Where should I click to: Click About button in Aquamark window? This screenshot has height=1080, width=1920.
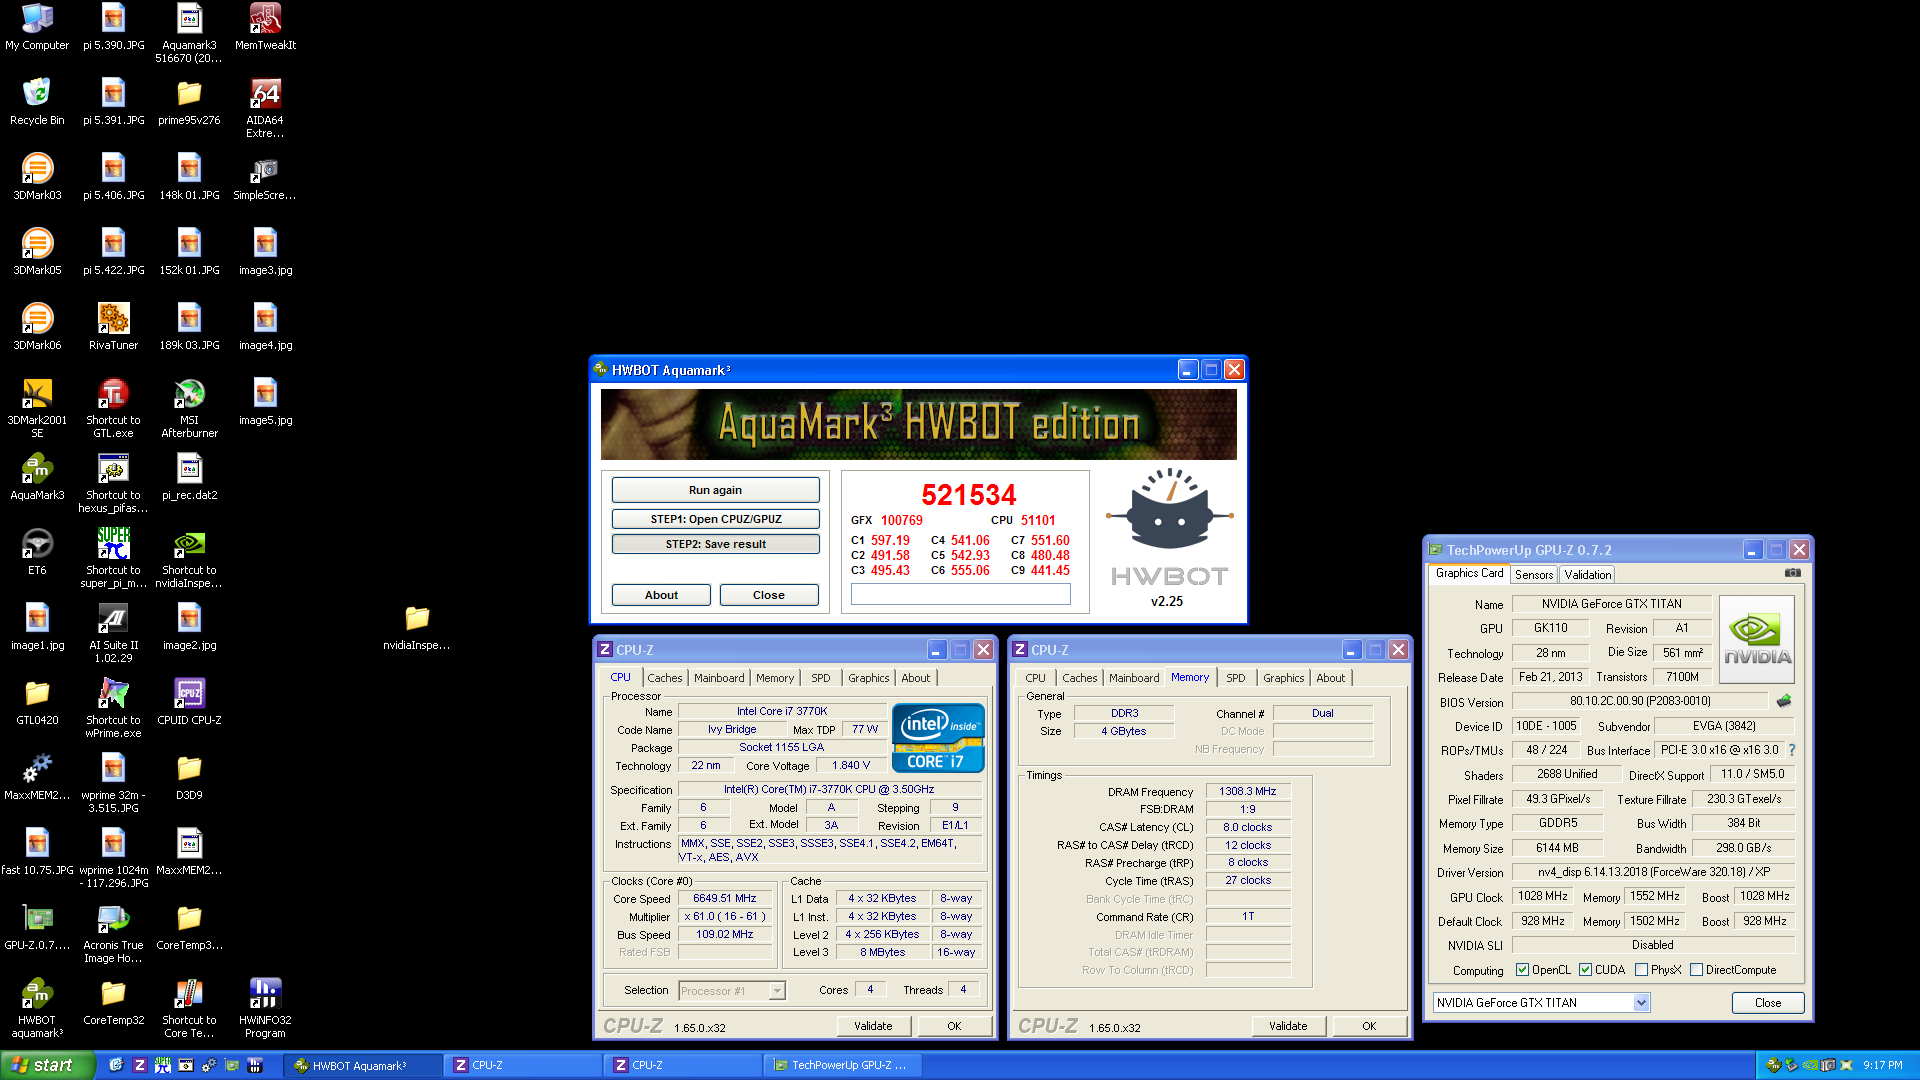pos(661,595)
